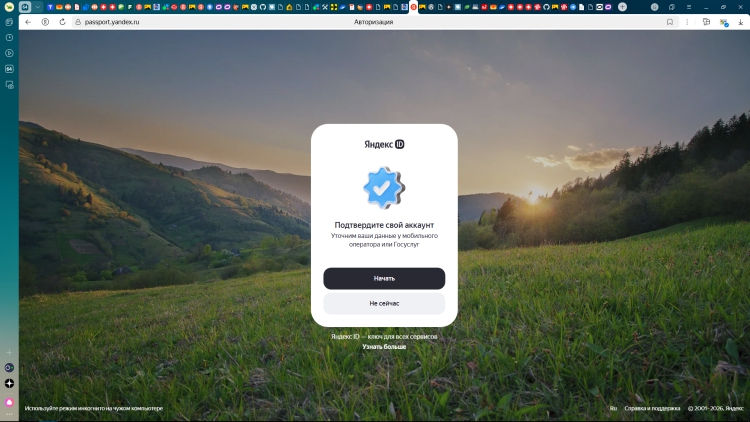Open a new tab with the plus button
Viewport: 750px width, 422px height.
(x=622, y=7)
